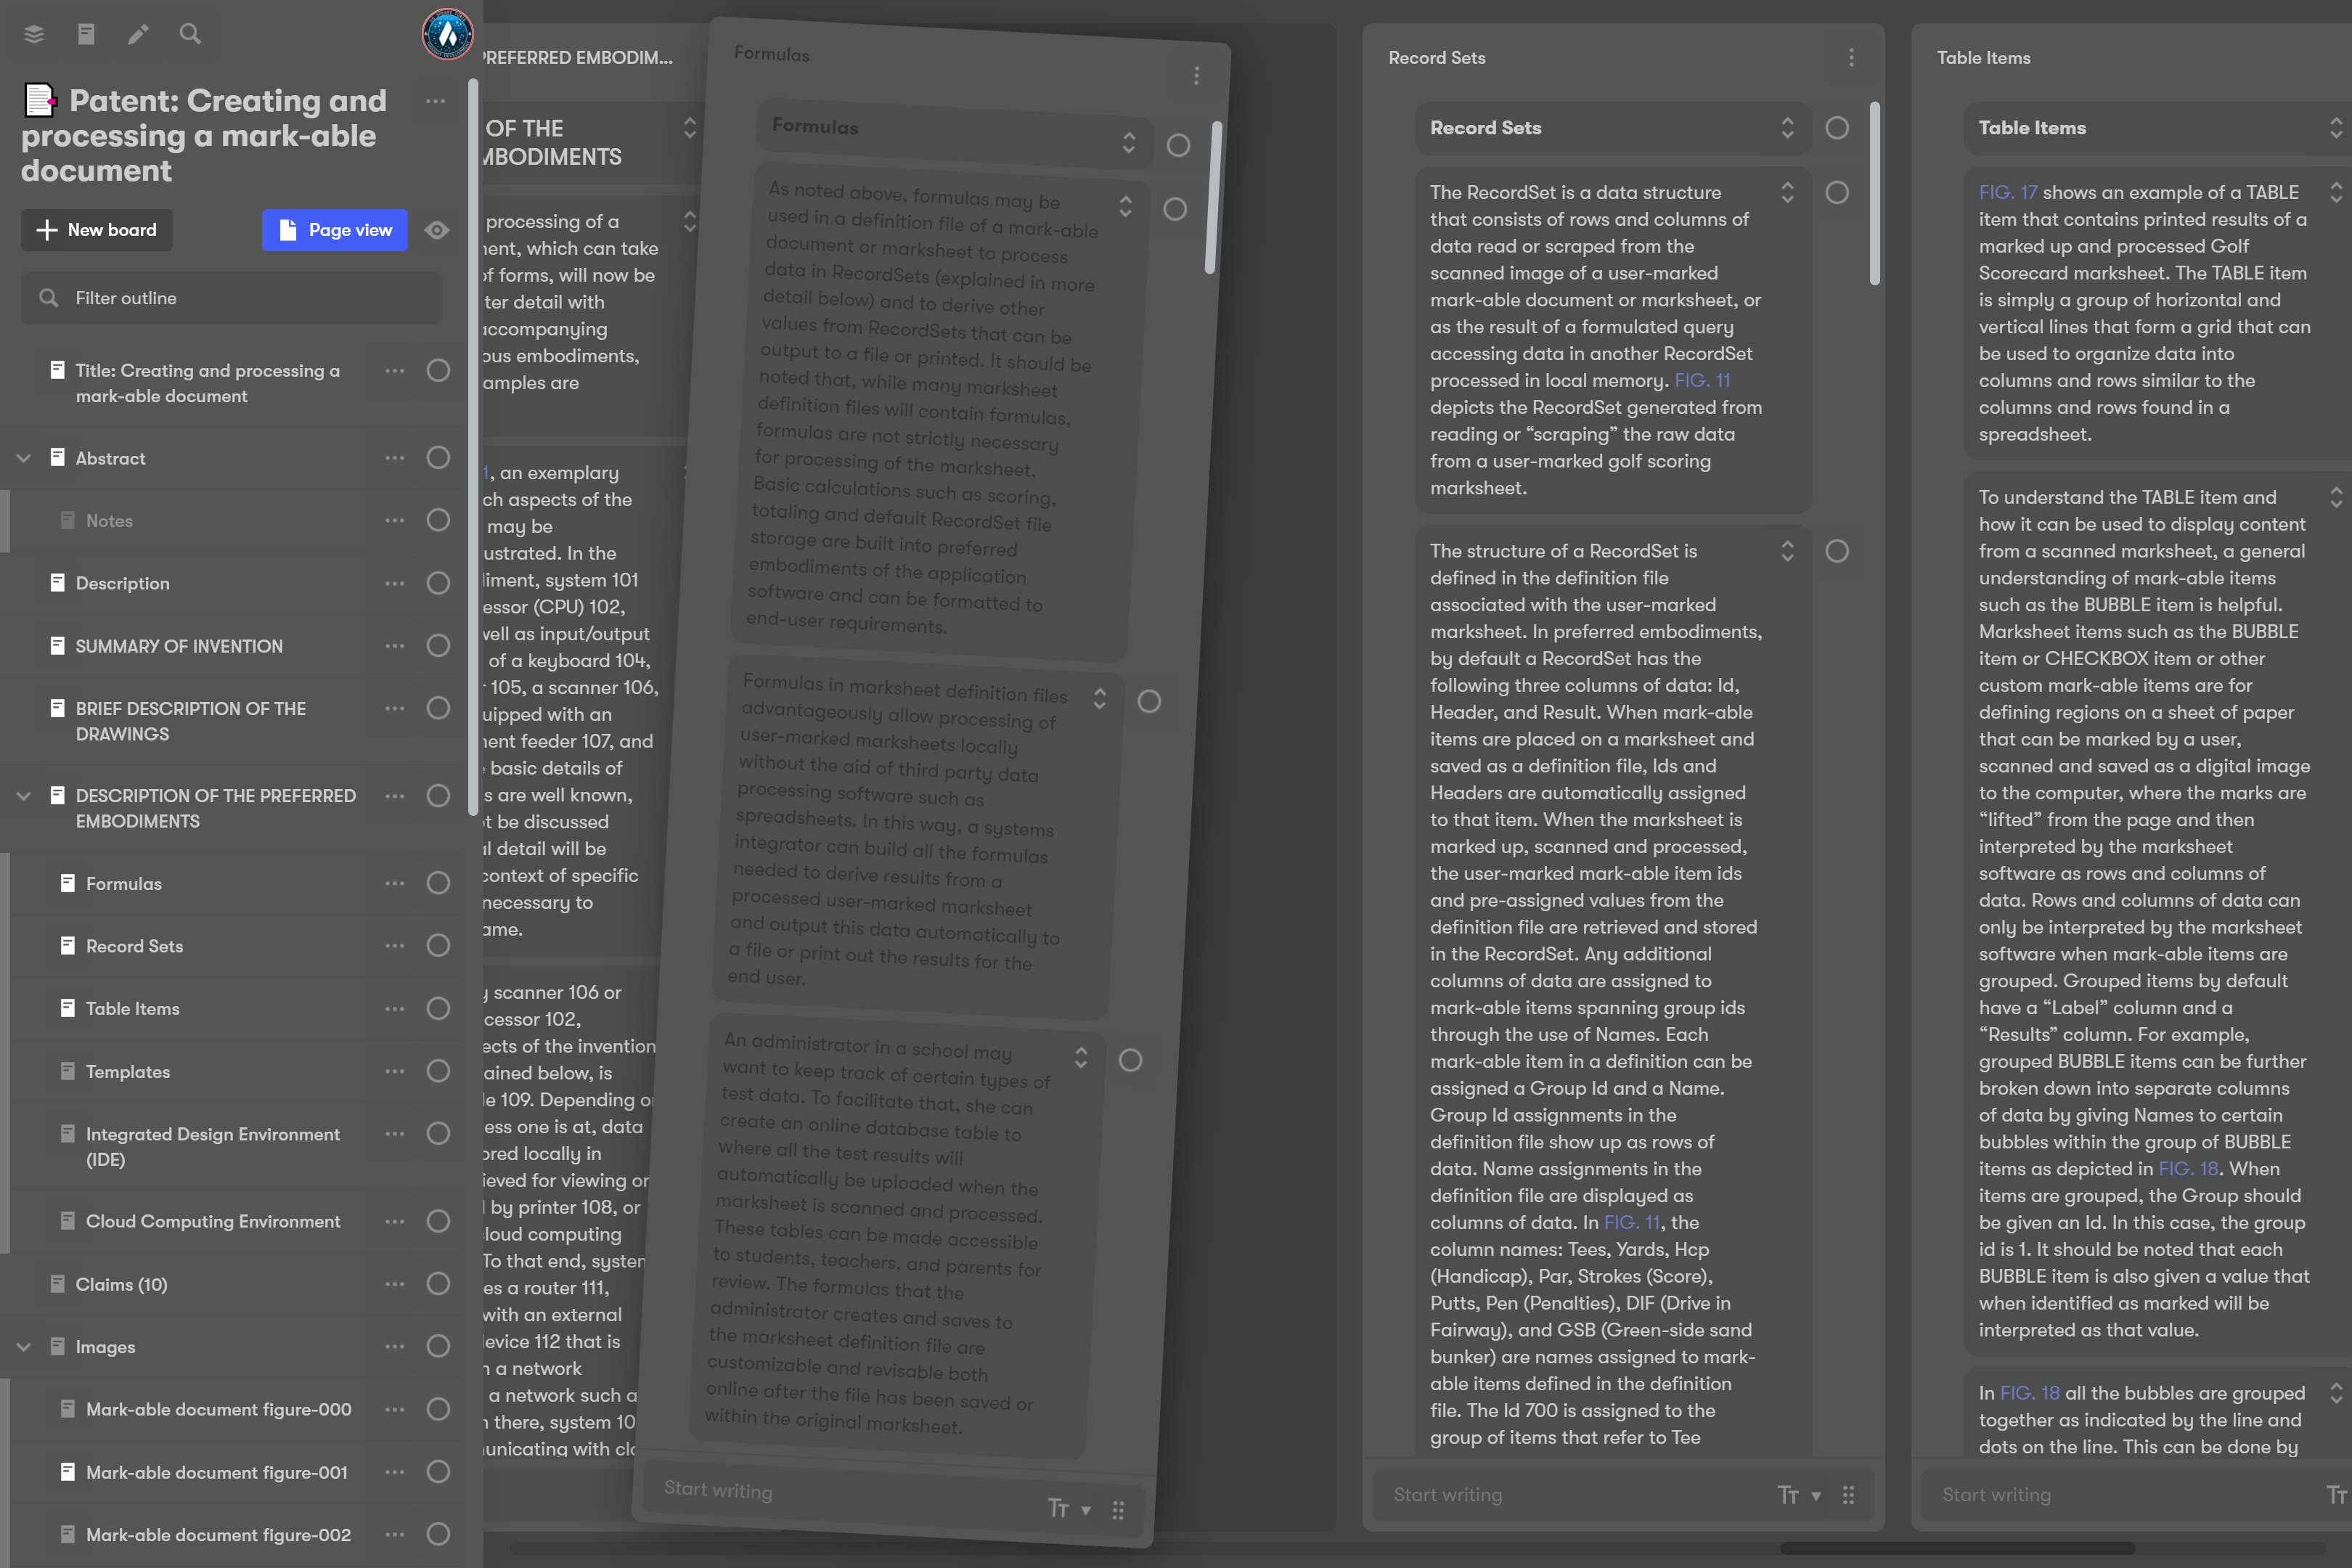Click the search magnifier icon in top toolbar
Viewport: 2352px width, 1568px height.
190,34
